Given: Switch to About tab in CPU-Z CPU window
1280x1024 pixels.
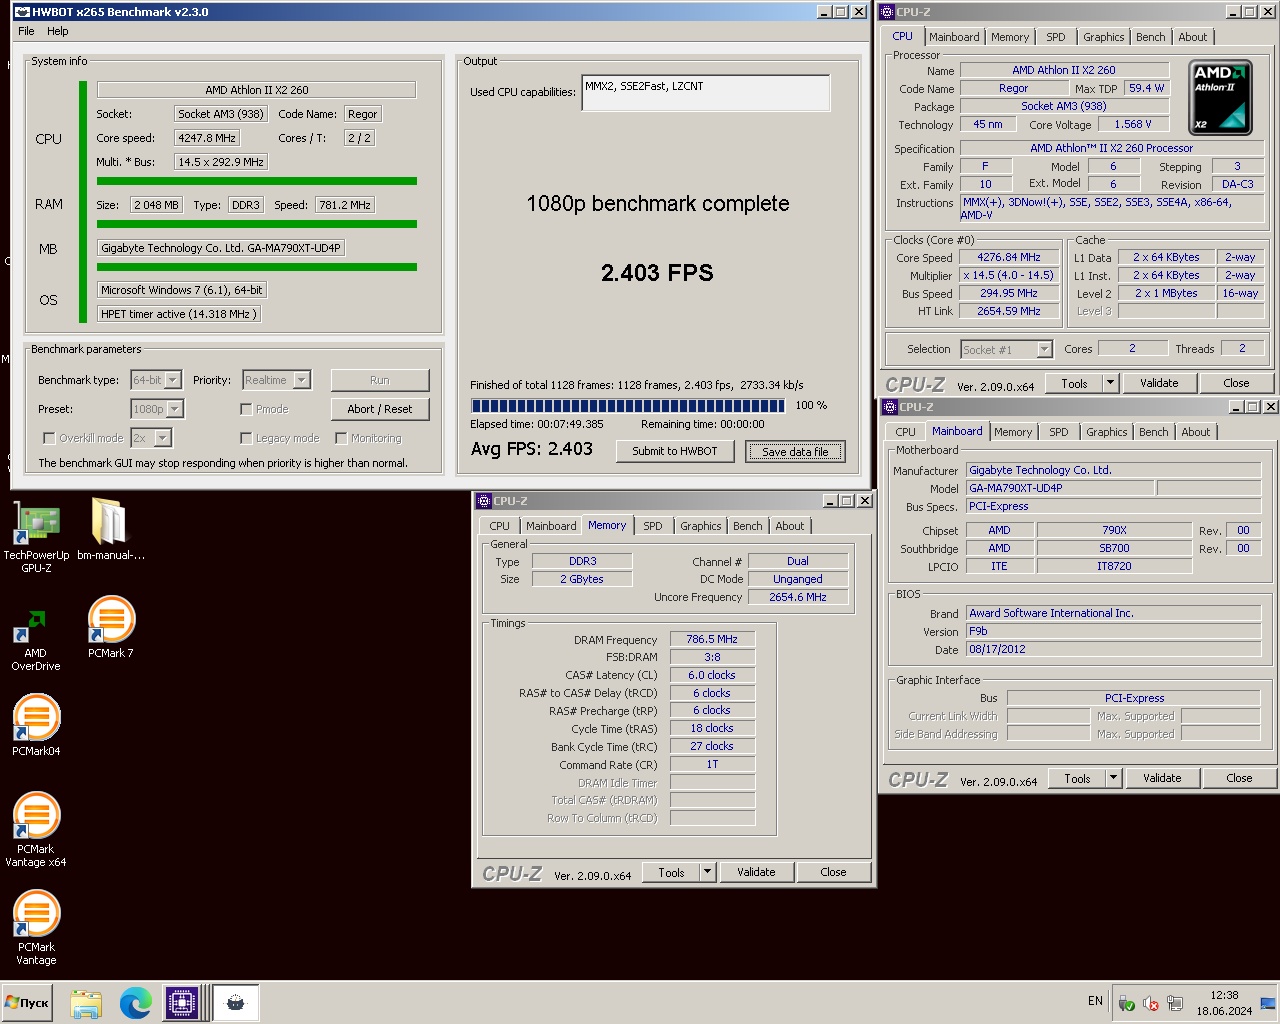Looking at the screenshot, I should pos(1192,37).
